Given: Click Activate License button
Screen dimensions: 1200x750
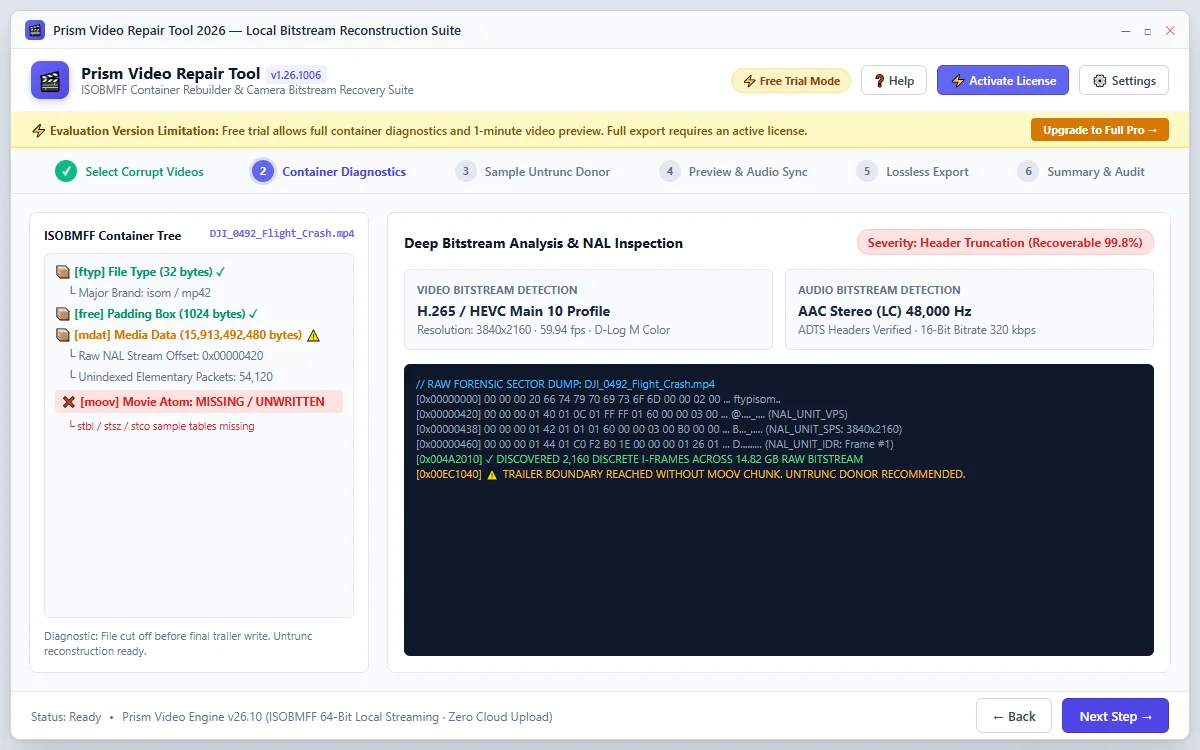Looking at the screenshot, I should point(1003,81).
